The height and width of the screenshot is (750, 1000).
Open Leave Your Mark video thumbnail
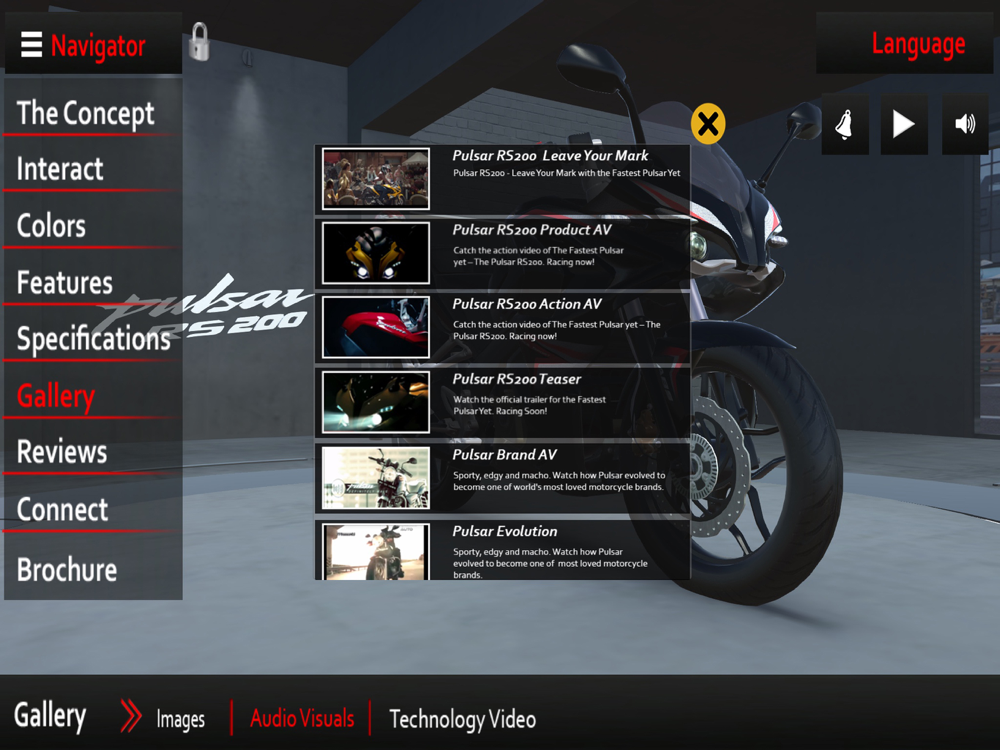[376, 179]
